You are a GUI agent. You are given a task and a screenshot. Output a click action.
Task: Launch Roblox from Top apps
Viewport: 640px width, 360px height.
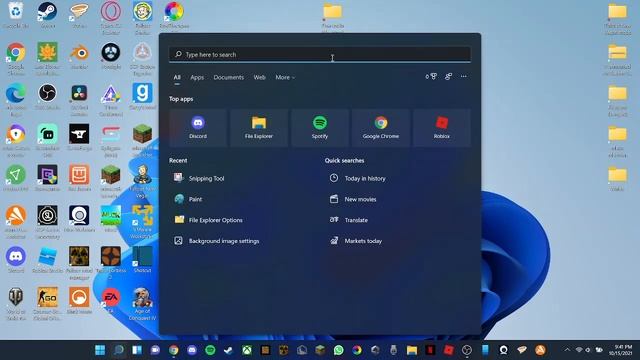coord(442,128)
